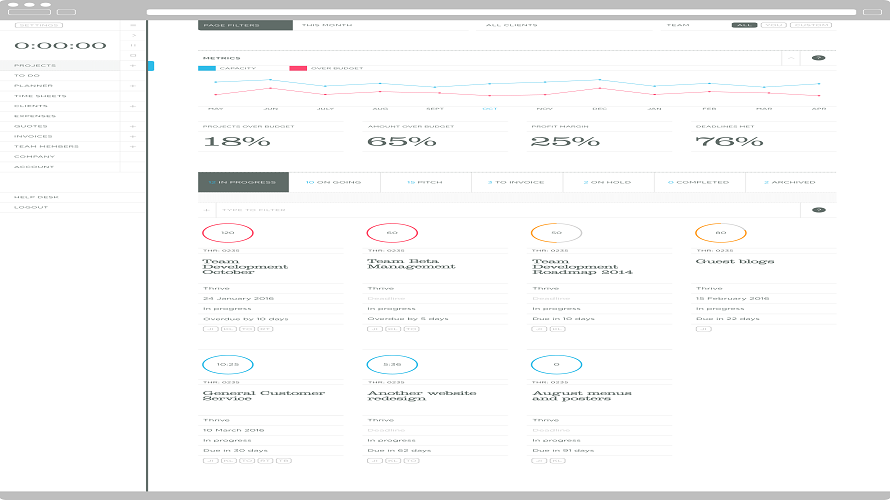Add a team member via plus icon

133,147
